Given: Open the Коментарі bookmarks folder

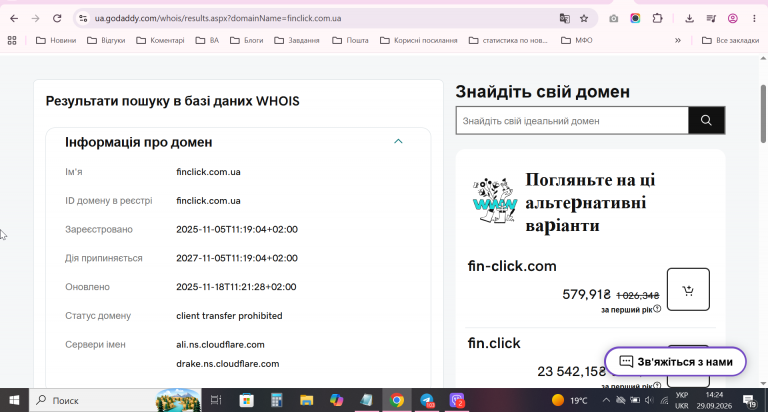Looking at the screenshot, I should [160, 40].
